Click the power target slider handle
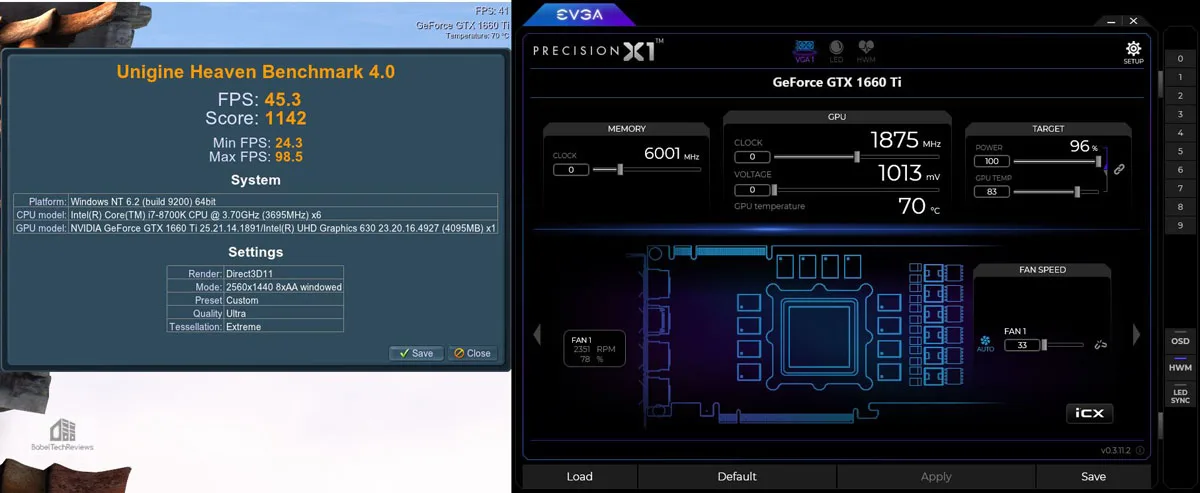 tap(1099, 161)
